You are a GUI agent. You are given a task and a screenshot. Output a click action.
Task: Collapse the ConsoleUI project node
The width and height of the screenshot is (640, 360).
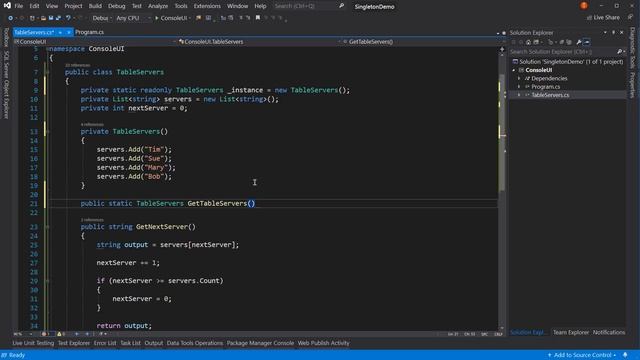pos(514,70)
